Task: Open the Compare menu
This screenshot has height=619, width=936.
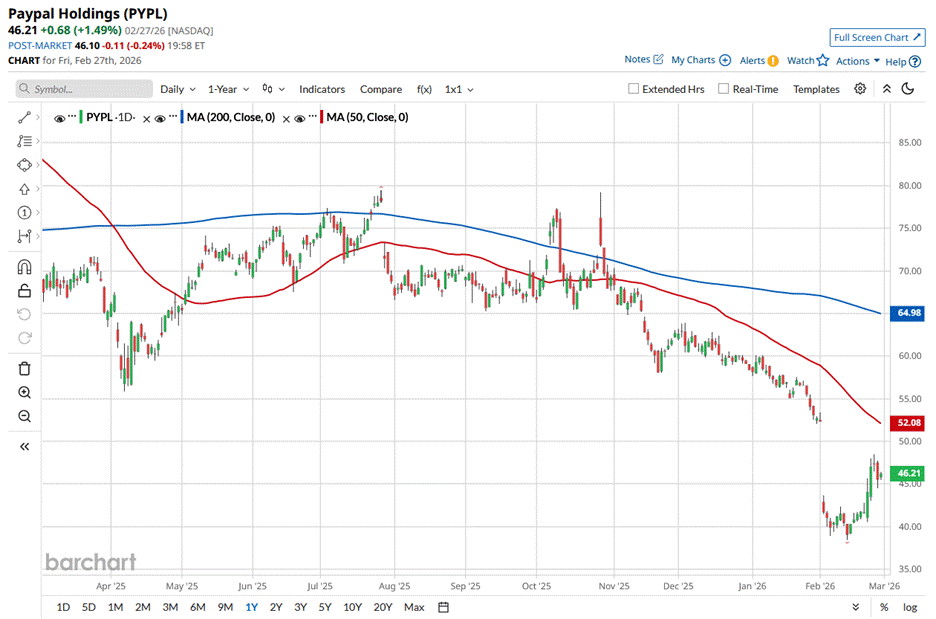Action: click(x=380, y=89)
